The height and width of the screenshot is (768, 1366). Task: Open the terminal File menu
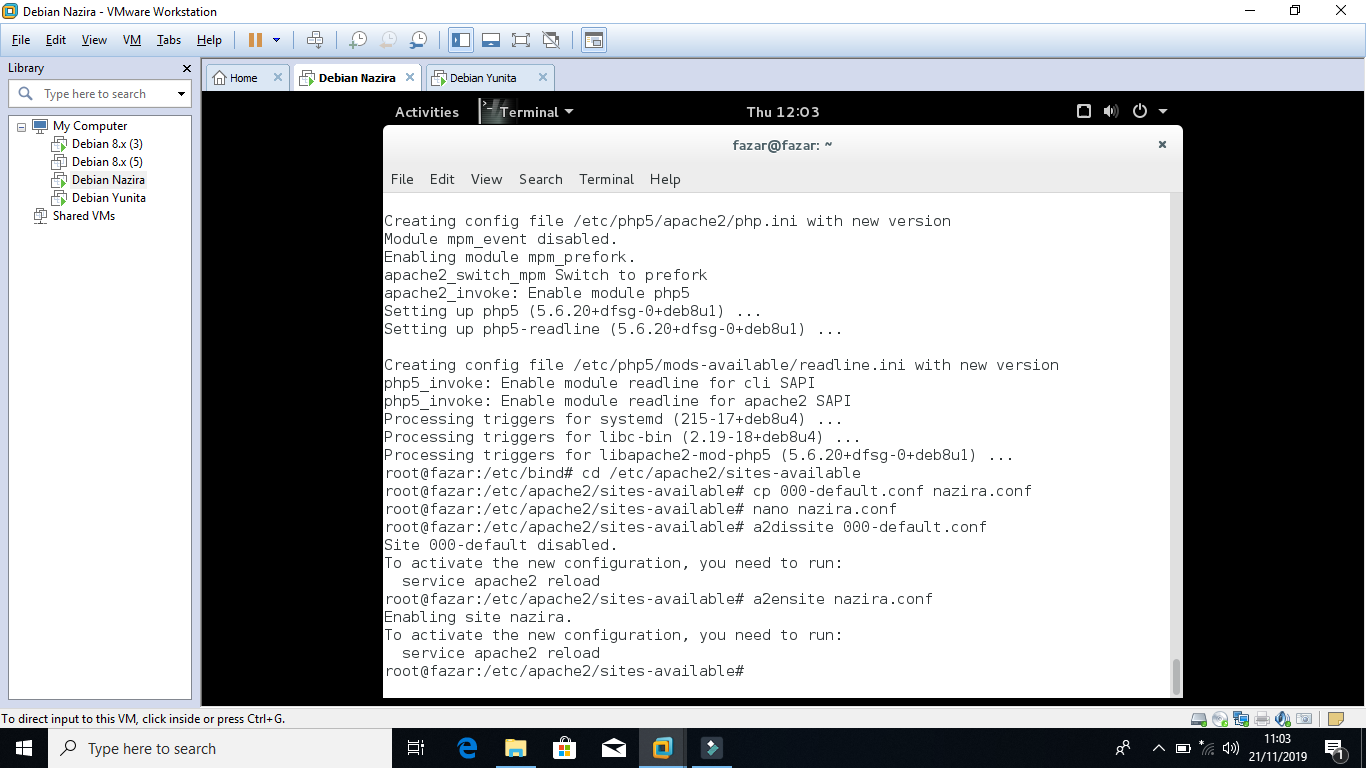402,179
